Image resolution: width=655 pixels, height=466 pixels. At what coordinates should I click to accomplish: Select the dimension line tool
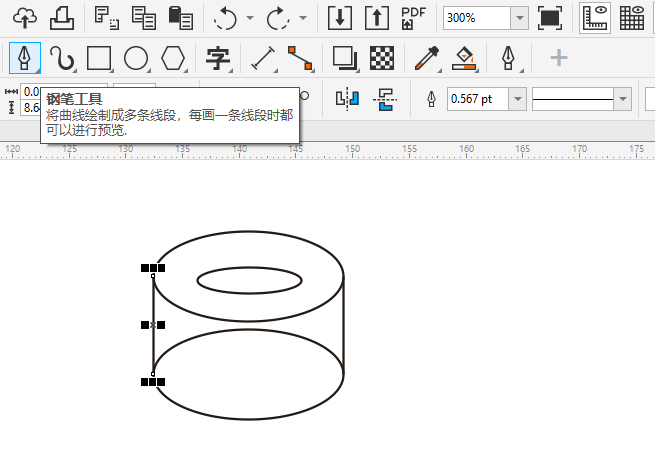[263, 58]
